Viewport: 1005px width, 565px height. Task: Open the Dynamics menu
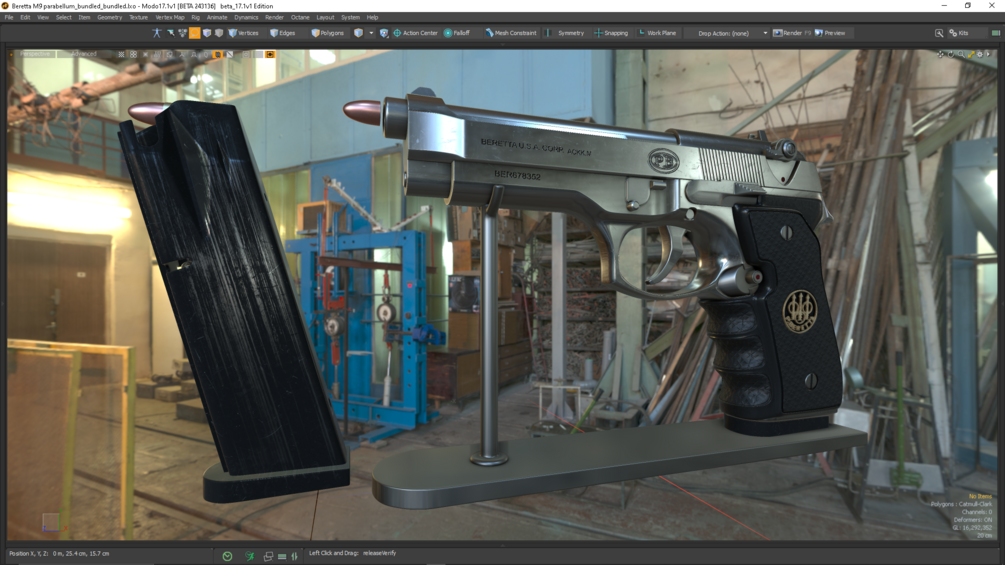coord(246,17)
